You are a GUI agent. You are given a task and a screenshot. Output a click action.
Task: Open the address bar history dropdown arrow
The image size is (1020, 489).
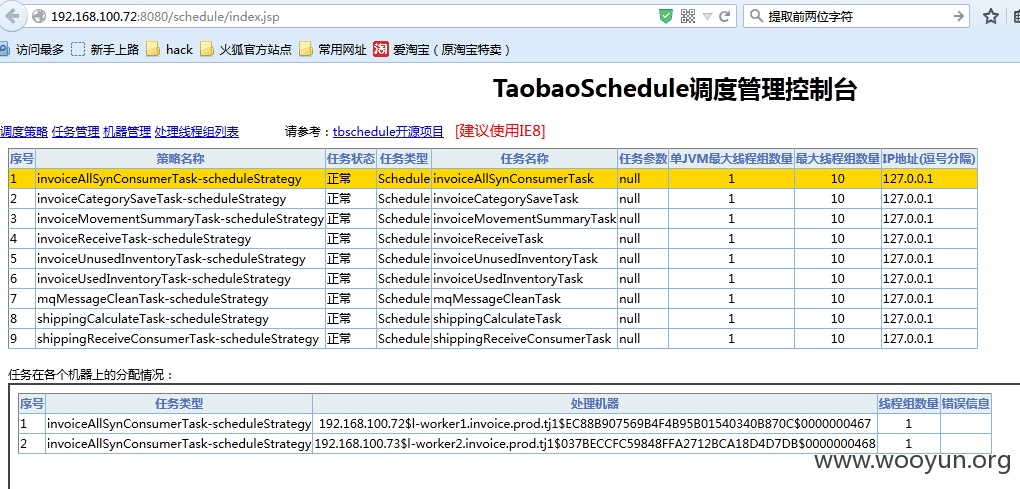point(707,17)
